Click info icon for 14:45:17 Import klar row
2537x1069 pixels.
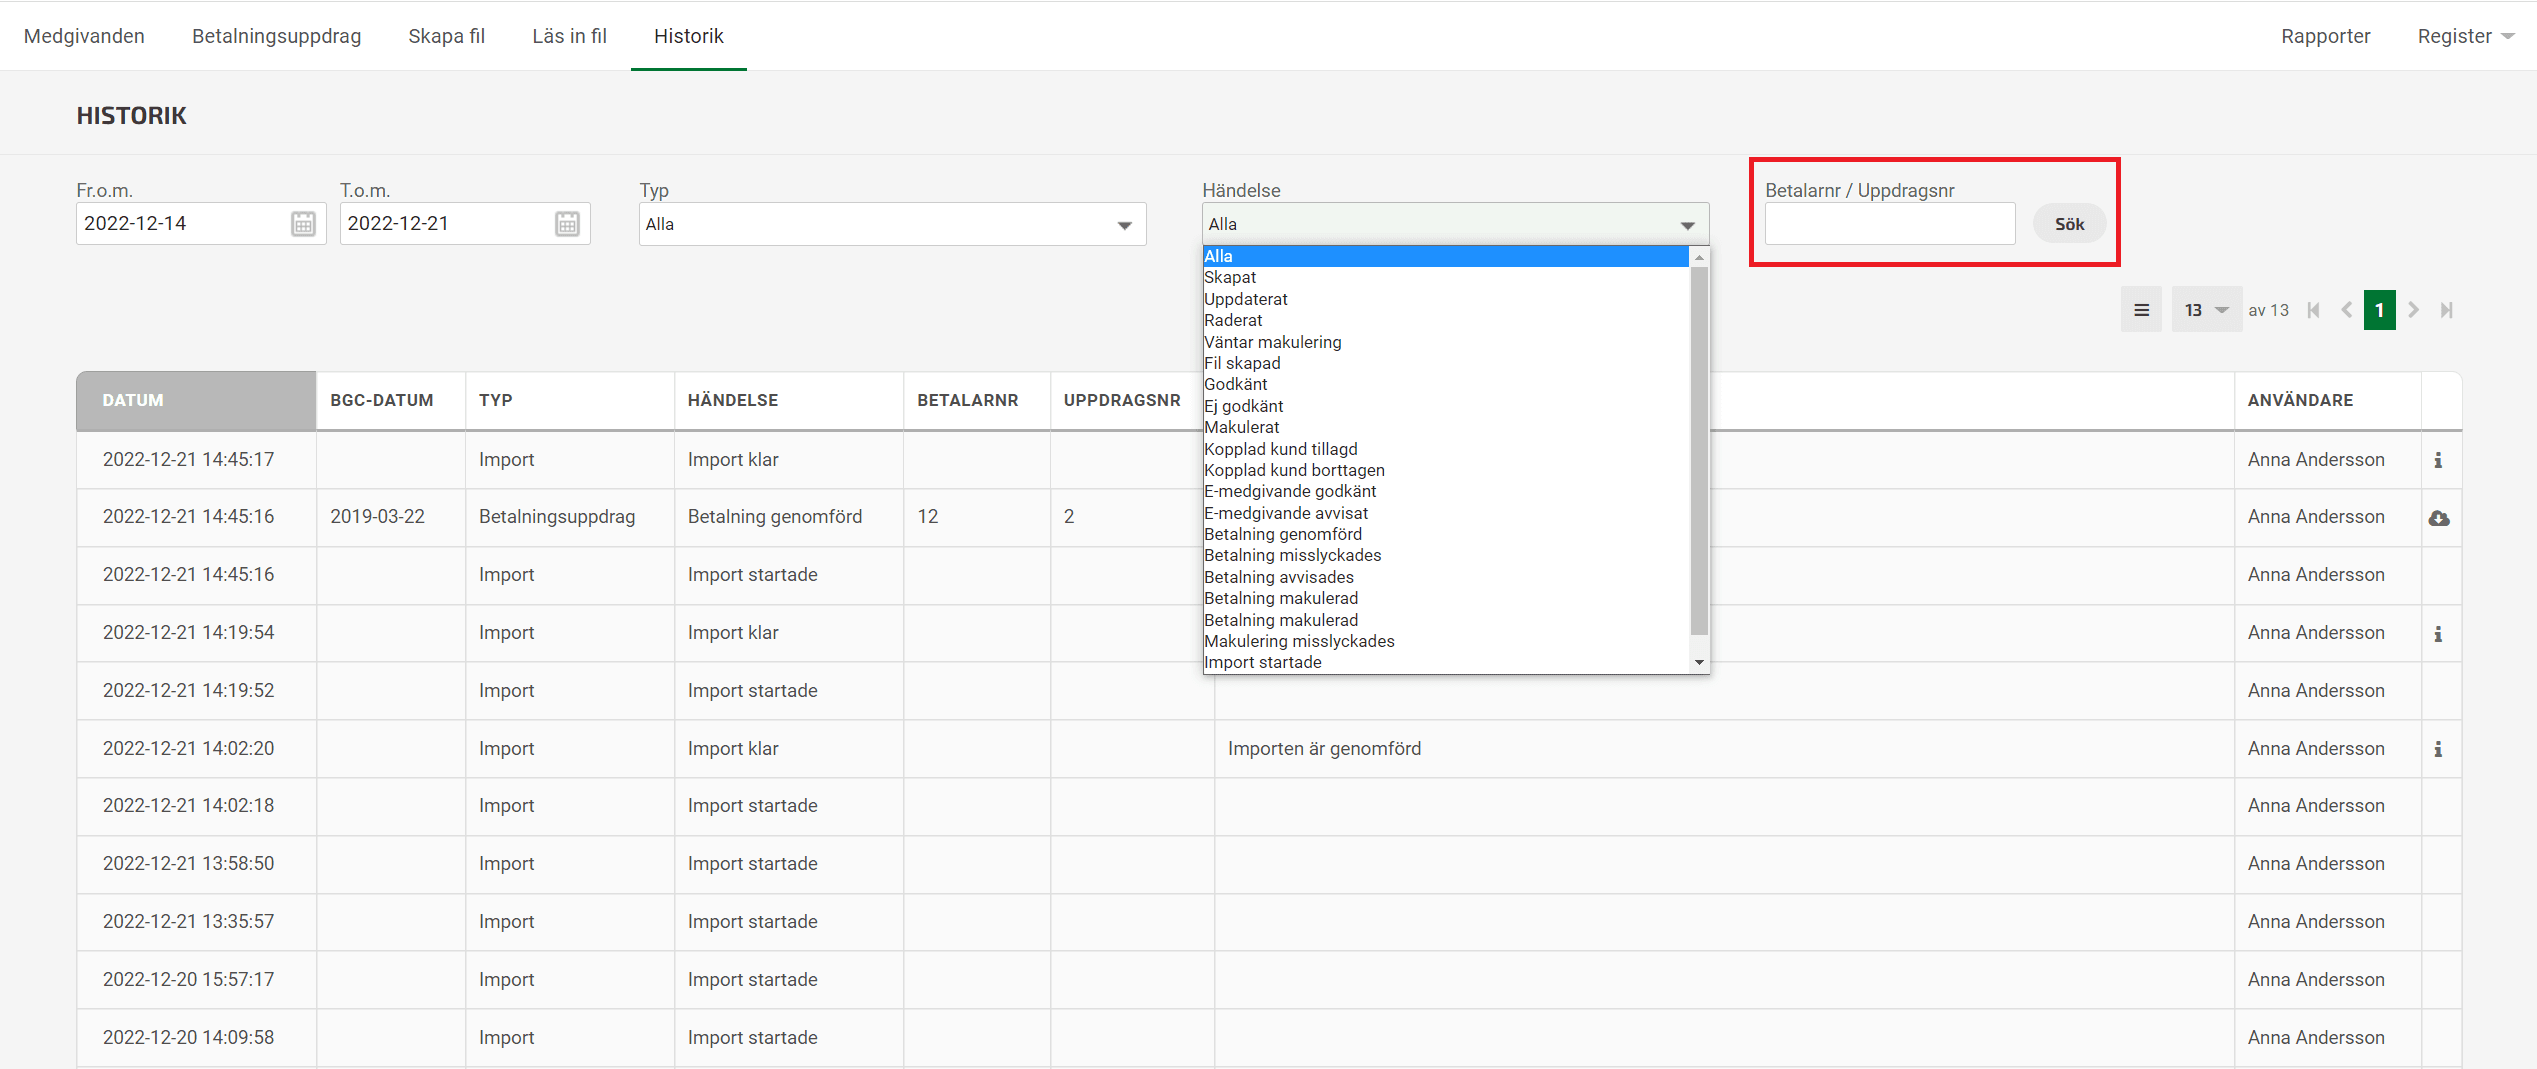pos(2438,460)
